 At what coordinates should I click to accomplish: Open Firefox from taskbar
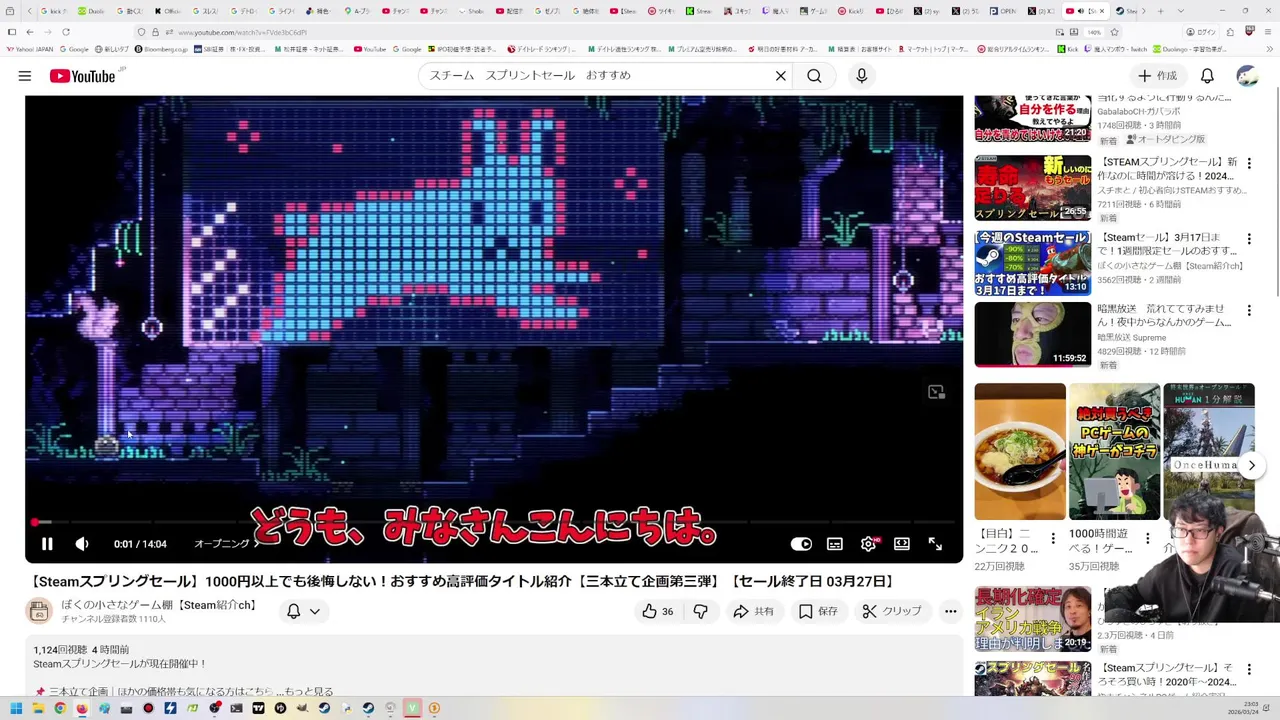point(82,708)
